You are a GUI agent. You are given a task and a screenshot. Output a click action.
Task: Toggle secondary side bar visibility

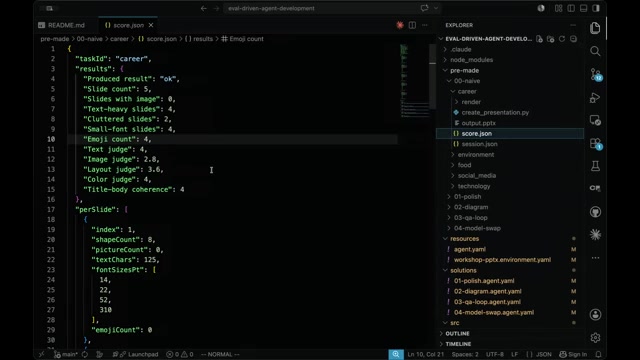click(596, 8)
